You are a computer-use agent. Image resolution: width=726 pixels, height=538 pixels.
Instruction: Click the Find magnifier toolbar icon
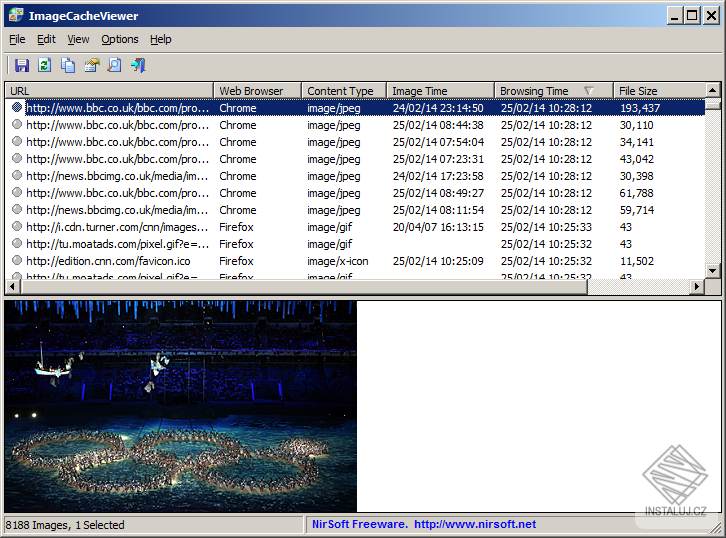[x=114, y=65]
